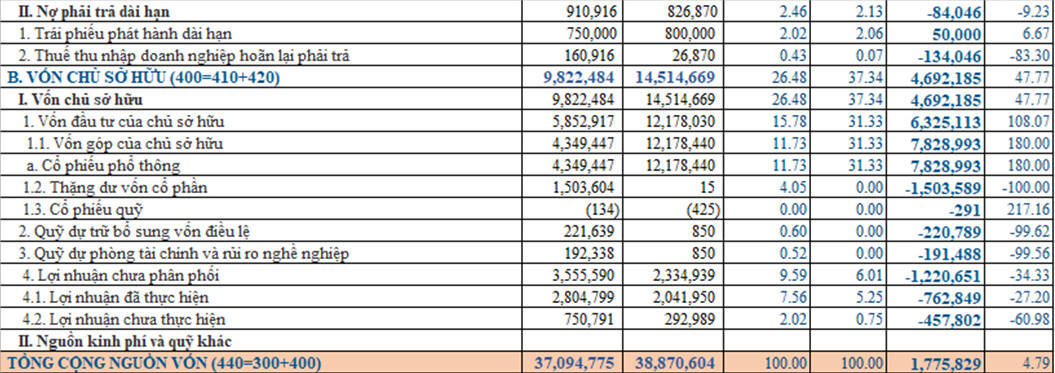The height and width of the screenshot is (373, 1055).
Task: Select 'B. VỐN CHỦ SỞ HỮU' header cell
Action: 261,77
